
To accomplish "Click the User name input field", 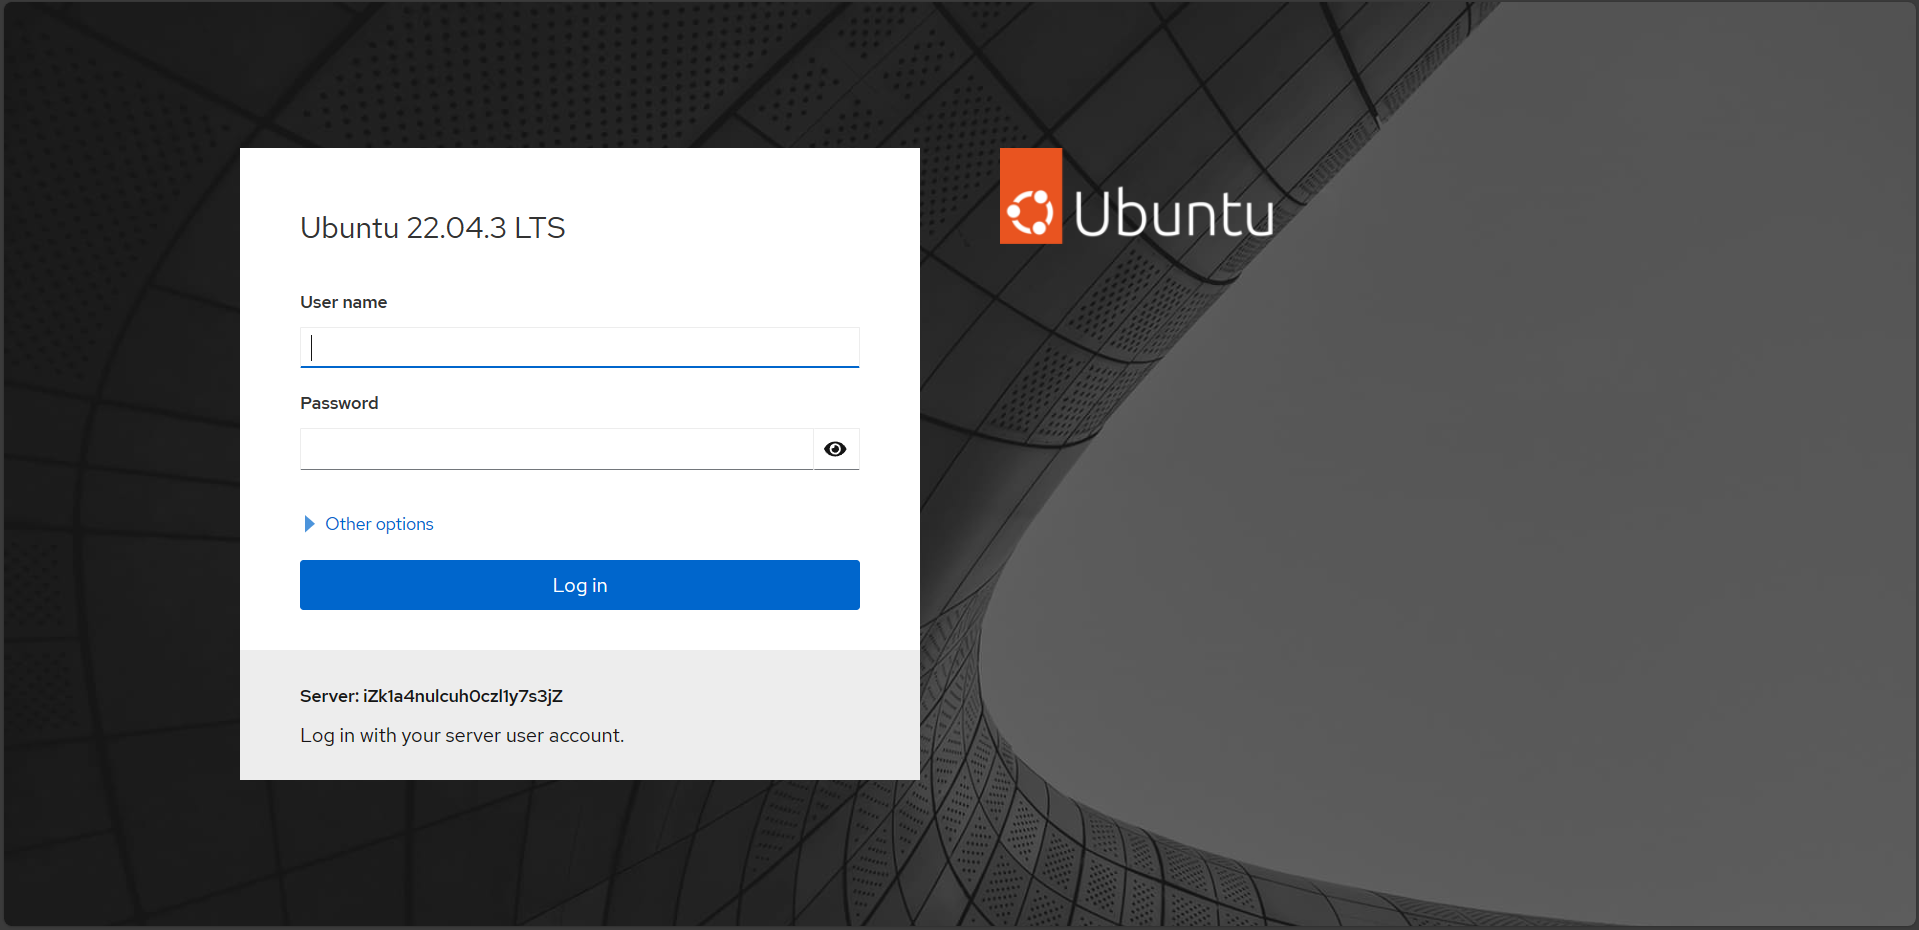I will [x=579, y=347].
